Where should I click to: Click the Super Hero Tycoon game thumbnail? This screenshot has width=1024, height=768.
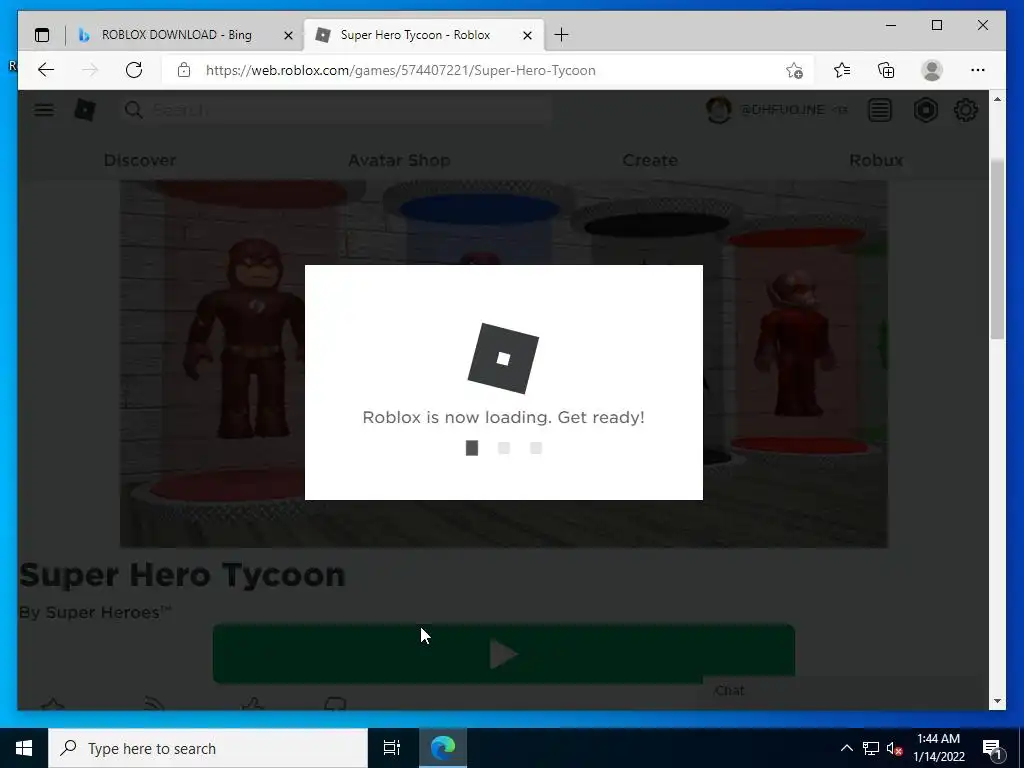(504, 364)
